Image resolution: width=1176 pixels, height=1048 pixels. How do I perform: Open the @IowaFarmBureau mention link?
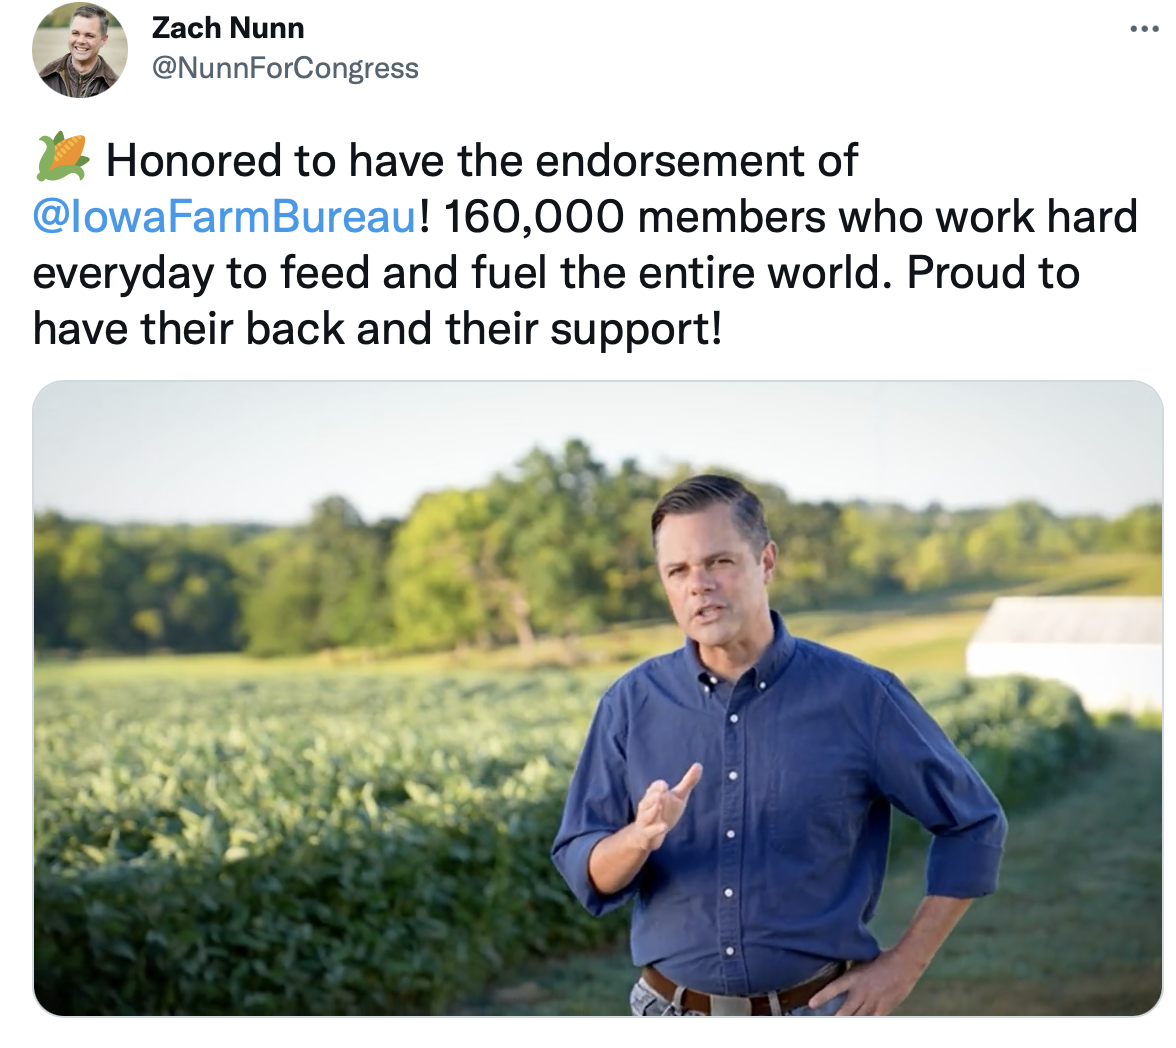224,217
